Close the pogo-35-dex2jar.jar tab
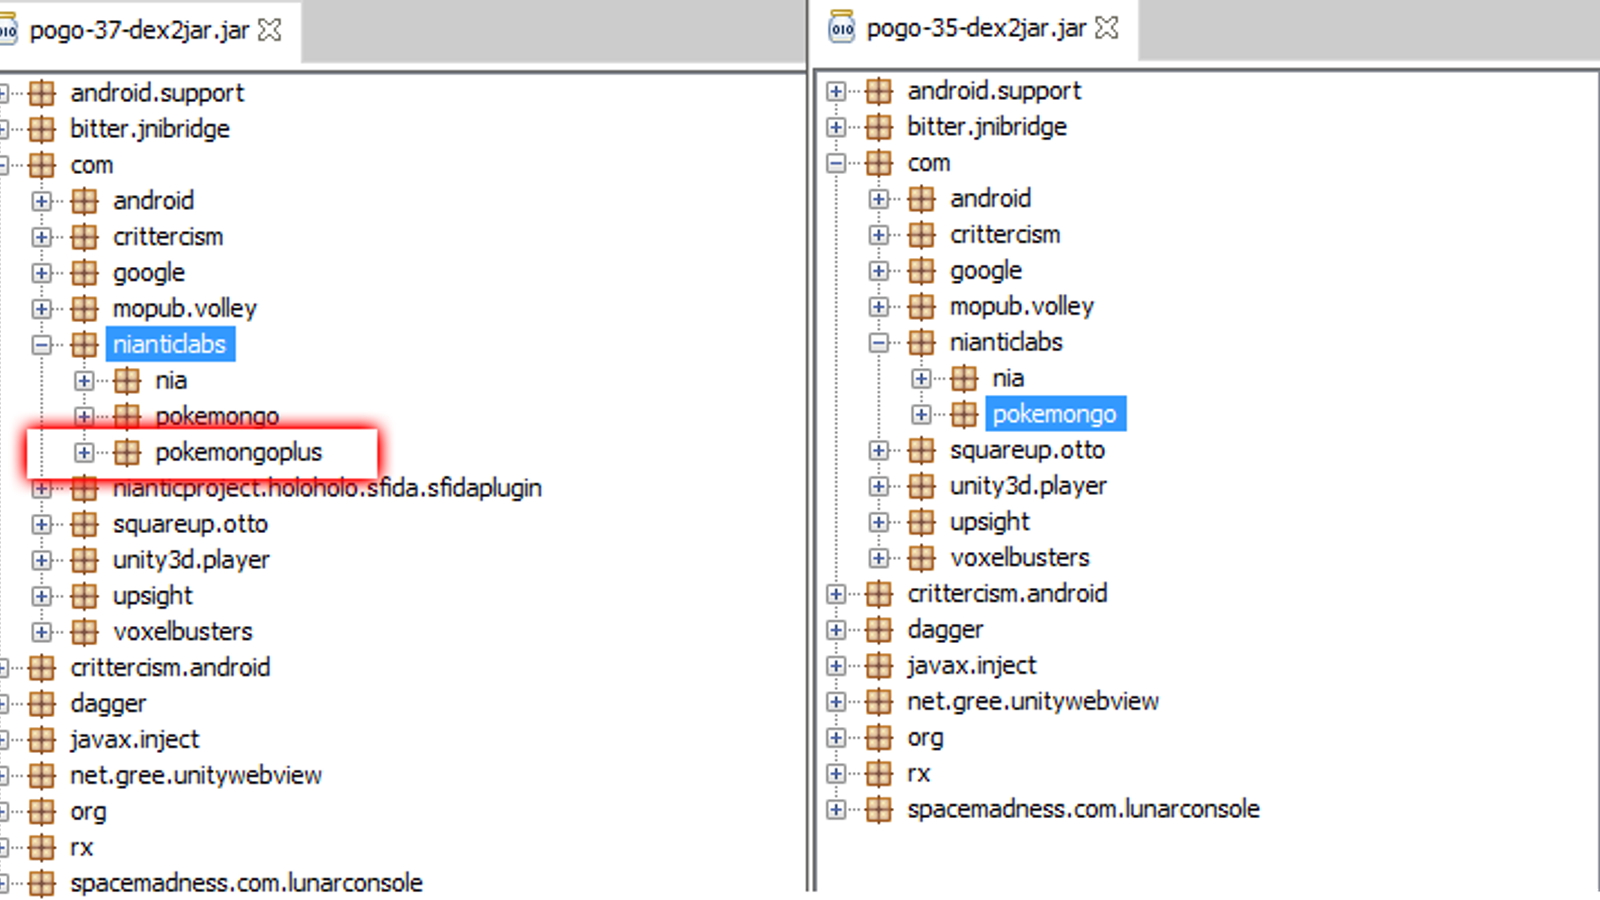Screen dimensions: 1600x900 tap(1107, 28)
